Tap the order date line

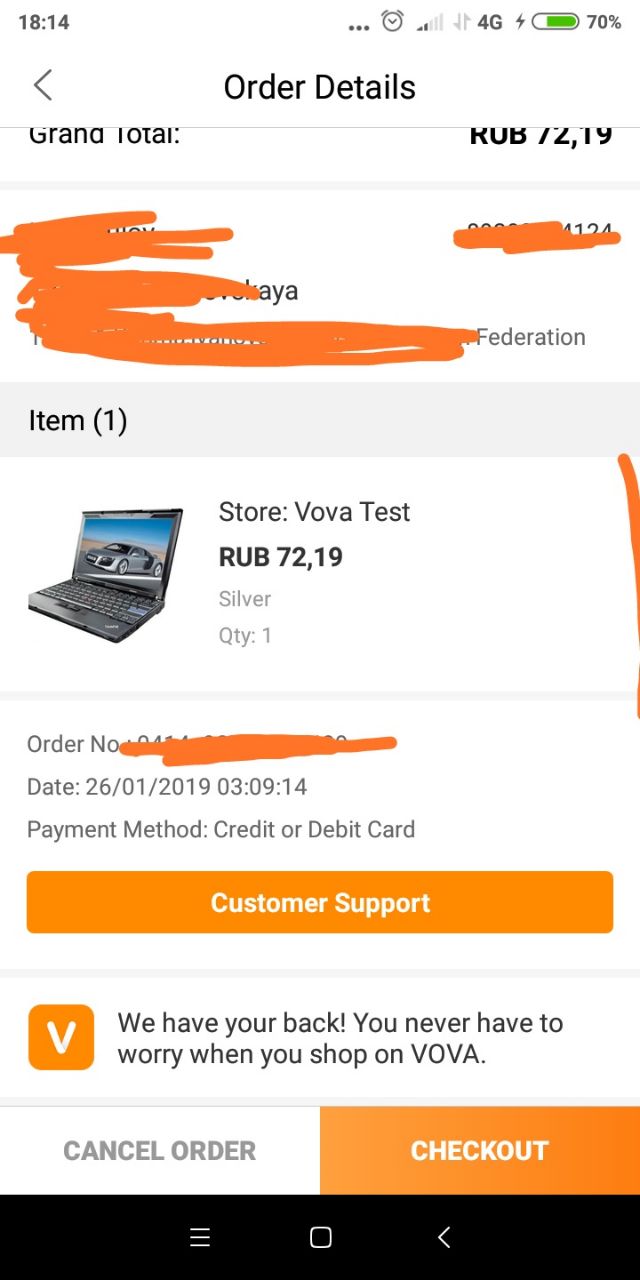point(167,787)
